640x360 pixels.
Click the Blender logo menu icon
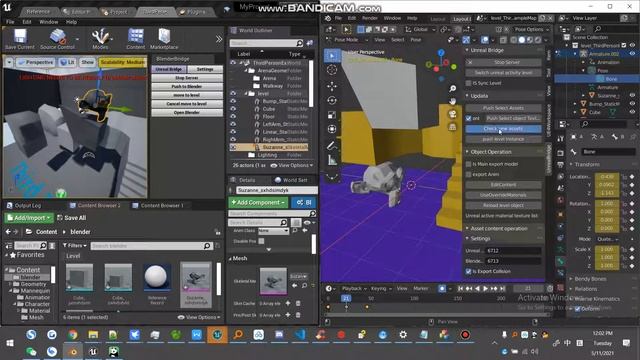click(x=328, y=18)
